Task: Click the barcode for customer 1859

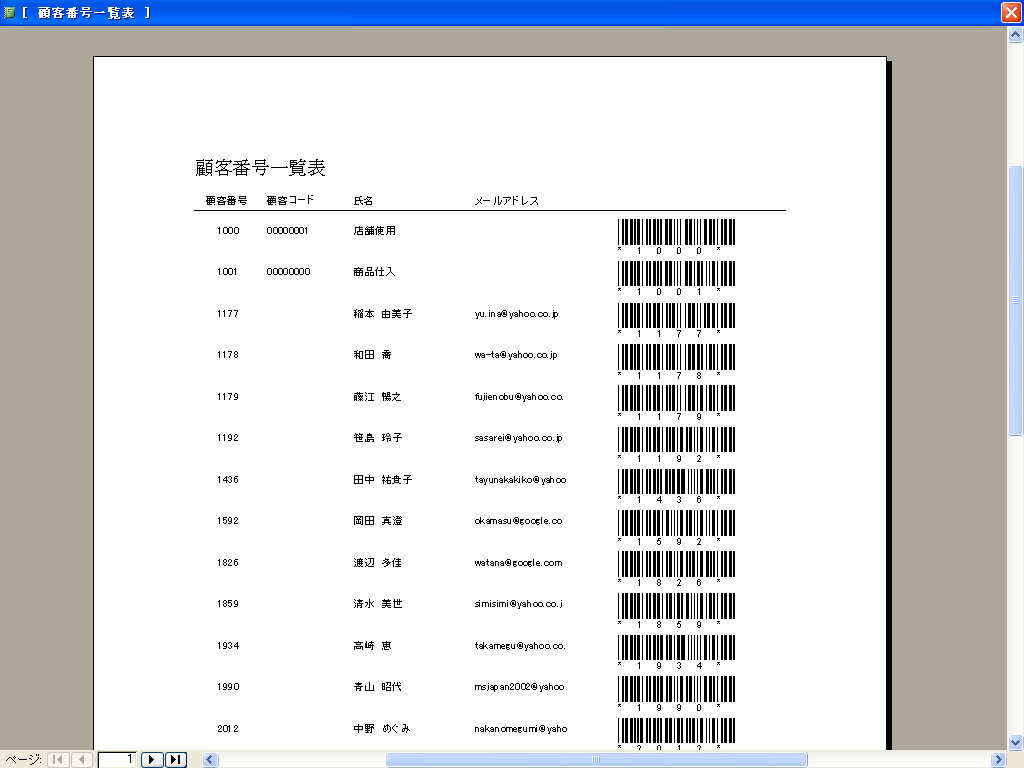Action: pyautogui.click(x=677, y=610)
